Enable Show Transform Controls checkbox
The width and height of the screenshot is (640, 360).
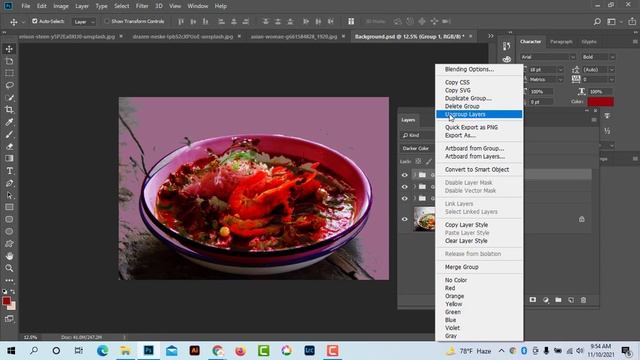(107, 21)
